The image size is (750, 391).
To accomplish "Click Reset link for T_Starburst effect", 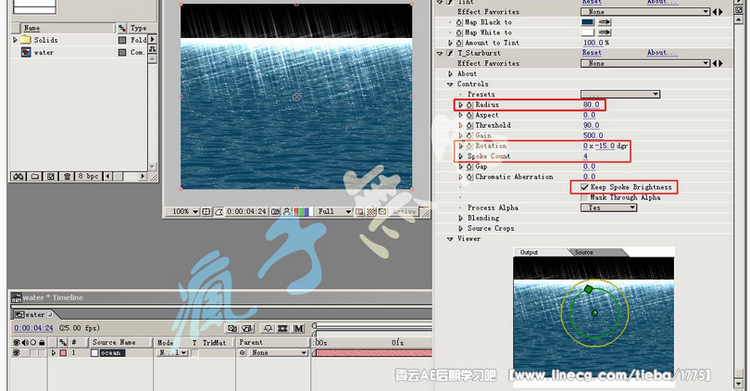I will 592,53.
